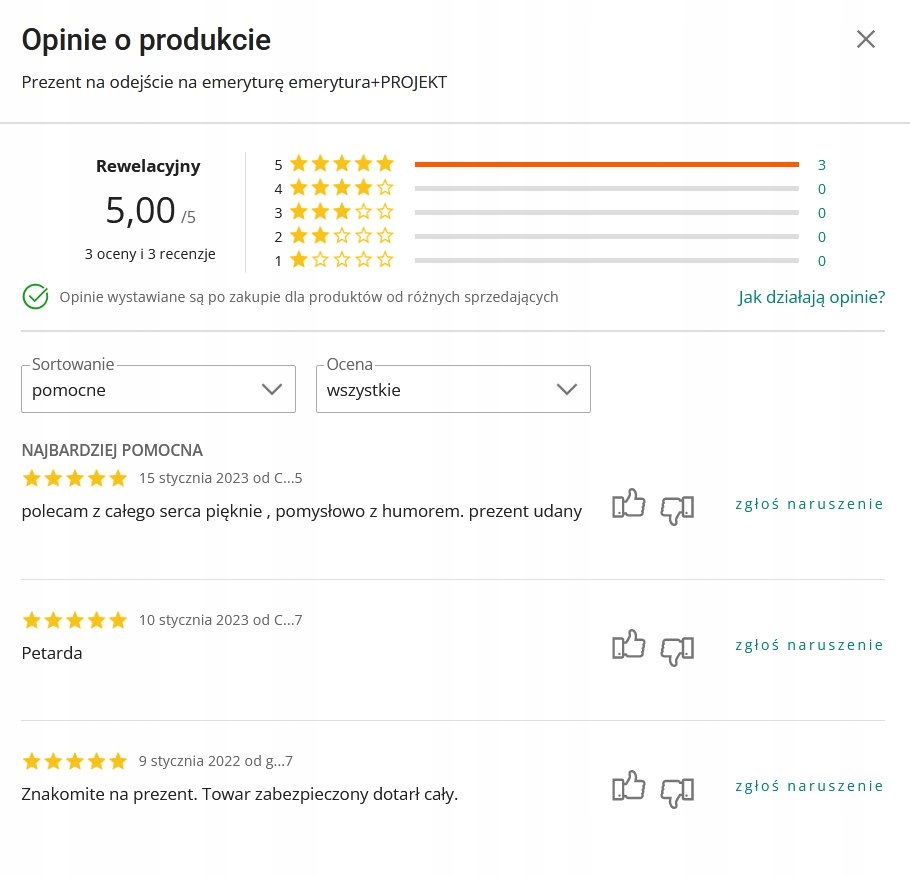Select the 3-star rating bar
Image resolution: width=910 pixels, height=877 pixels.
tap(606, 212)
